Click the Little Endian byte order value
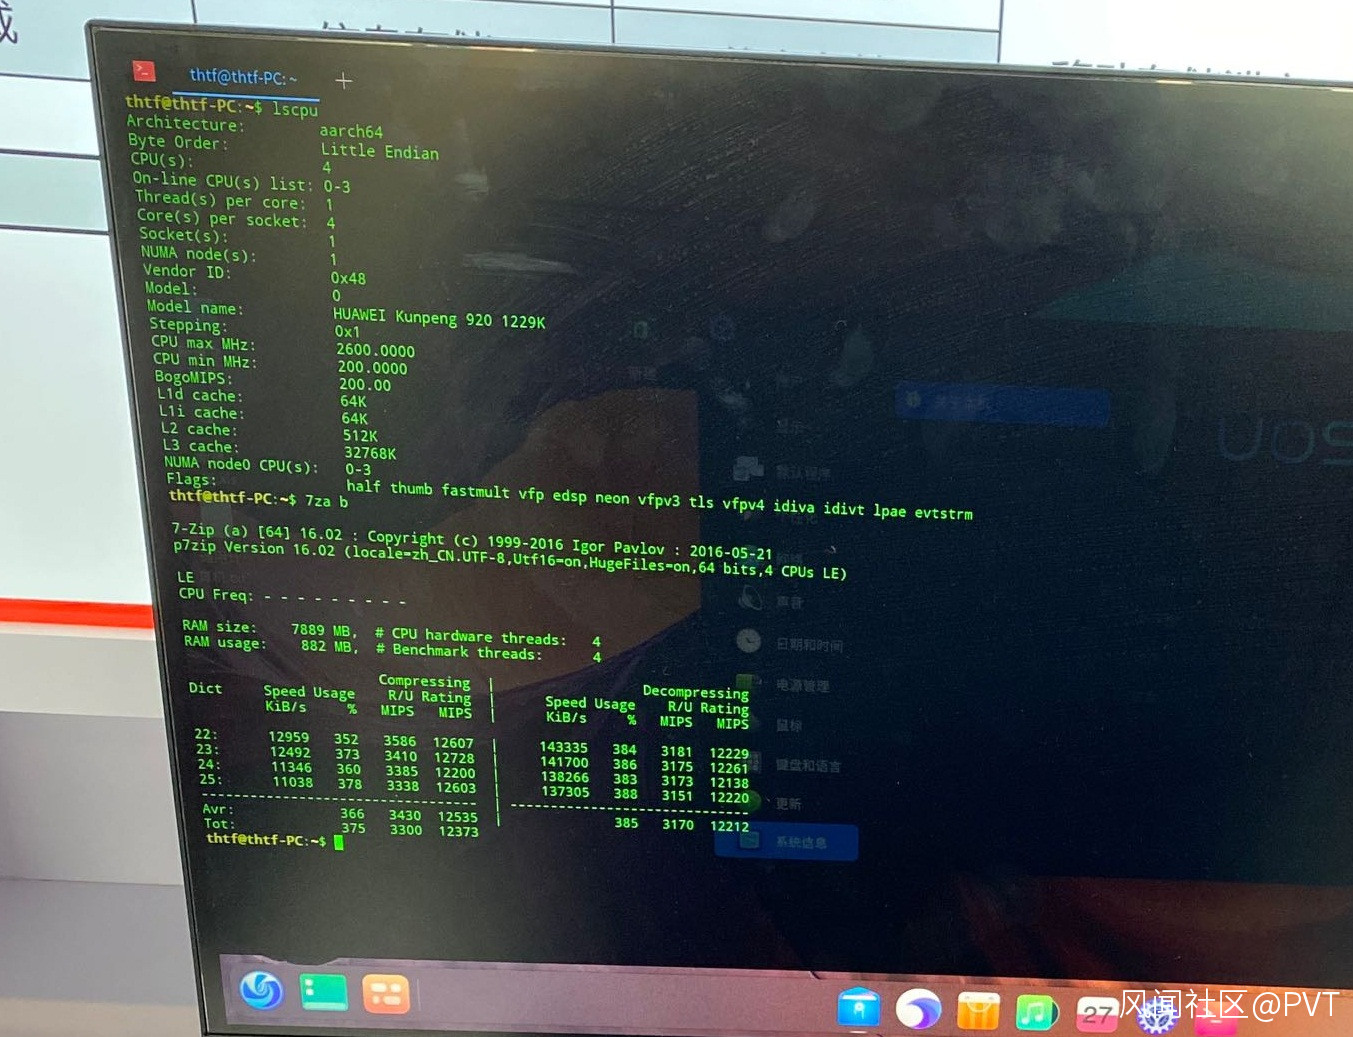 click(x=380, y=151)
